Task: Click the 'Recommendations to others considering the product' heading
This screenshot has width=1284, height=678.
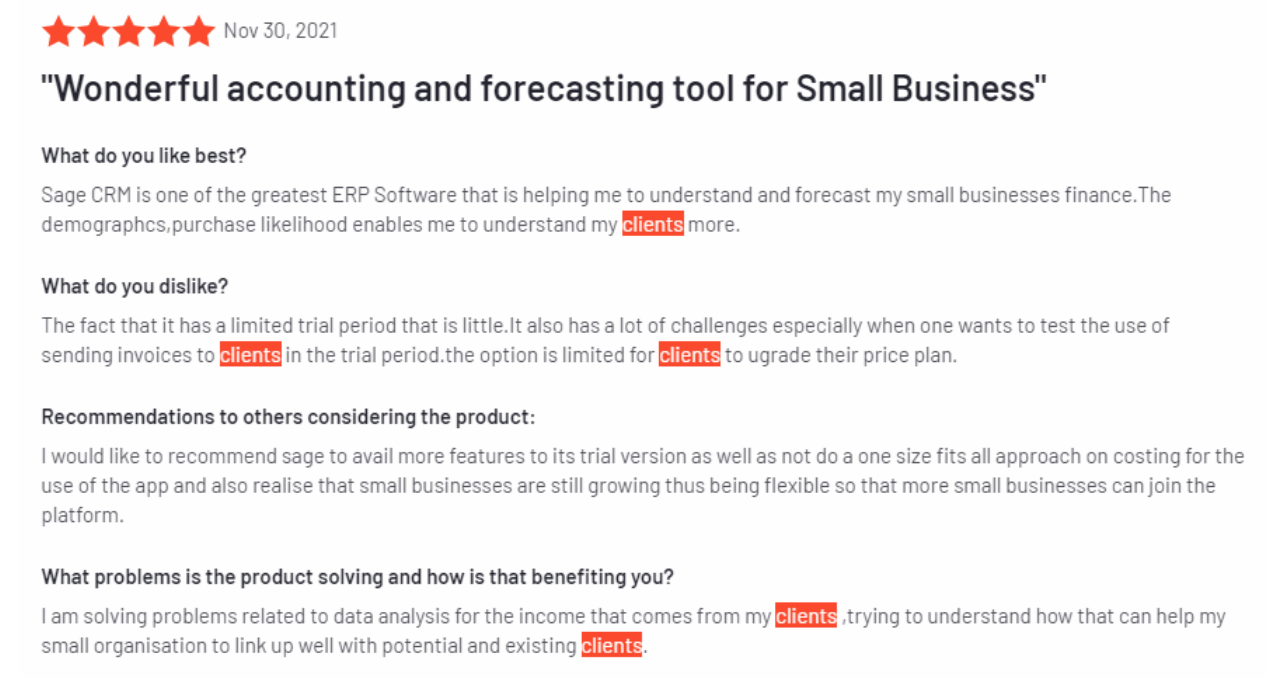Action: [x=288, y=417]
